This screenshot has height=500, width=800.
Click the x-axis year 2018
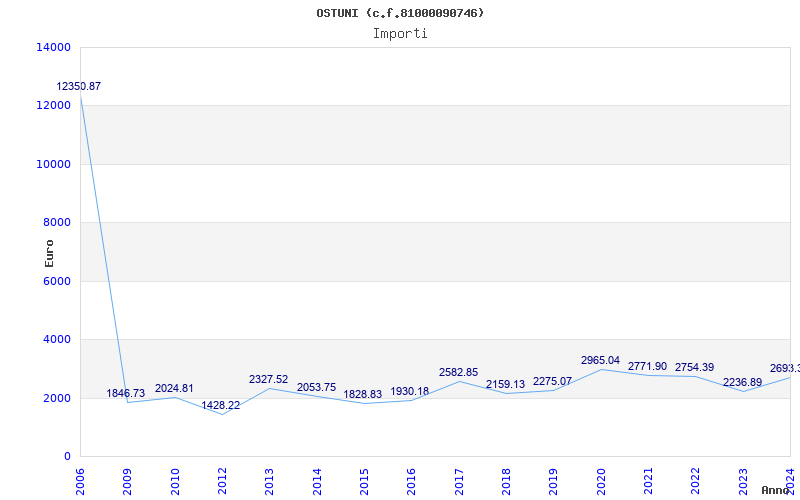[506, 482]
